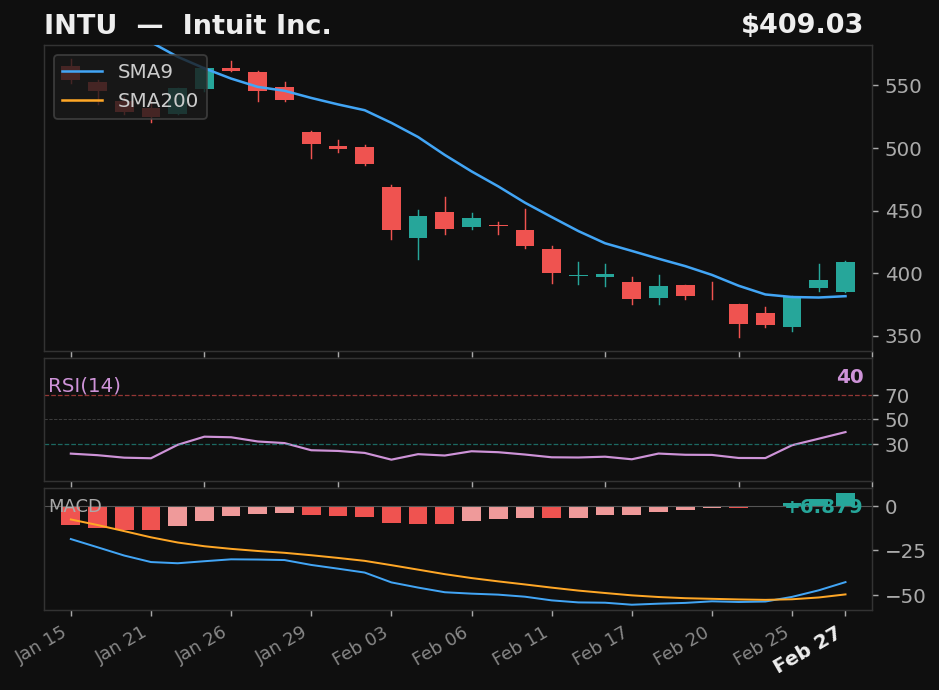Click the bold Feb 27 date label
The image size is (939, 690).
(807, 649)
